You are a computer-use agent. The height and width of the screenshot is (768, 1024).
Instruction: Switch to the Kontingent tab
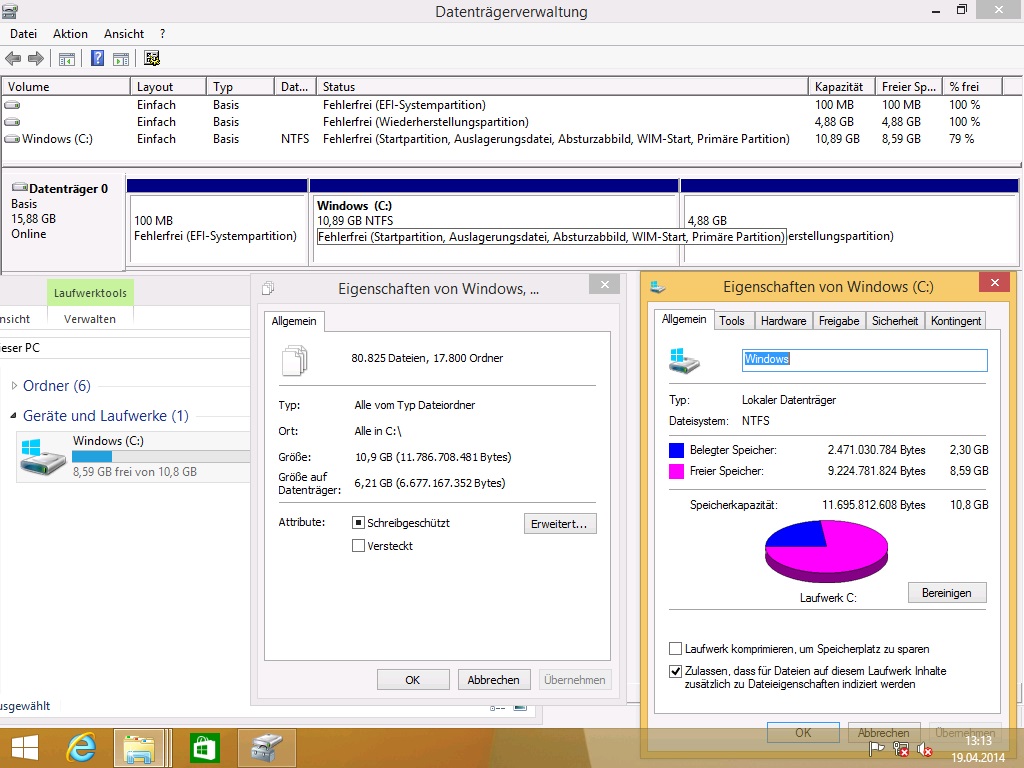(956, 321)
